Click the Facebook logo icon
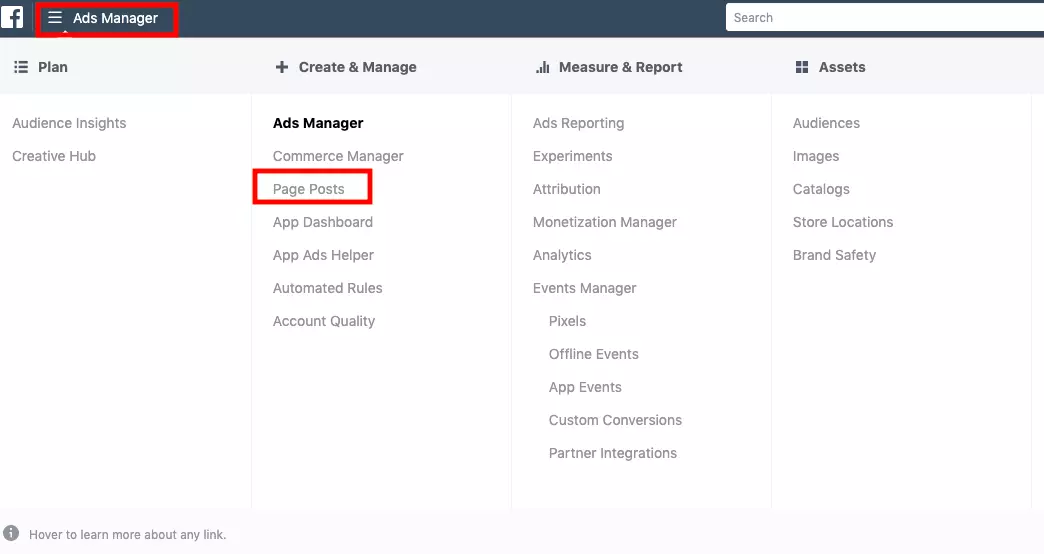 tap(13, 18)
